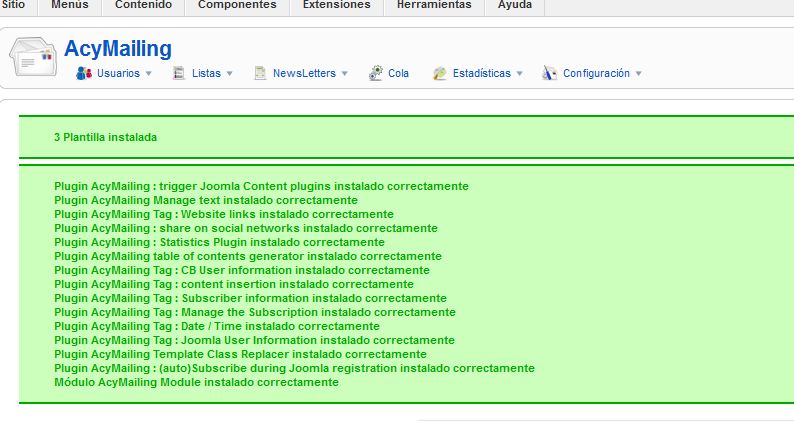Click the 'Joomla User Information' message line
794x421 pixels.
pos(254,340)
